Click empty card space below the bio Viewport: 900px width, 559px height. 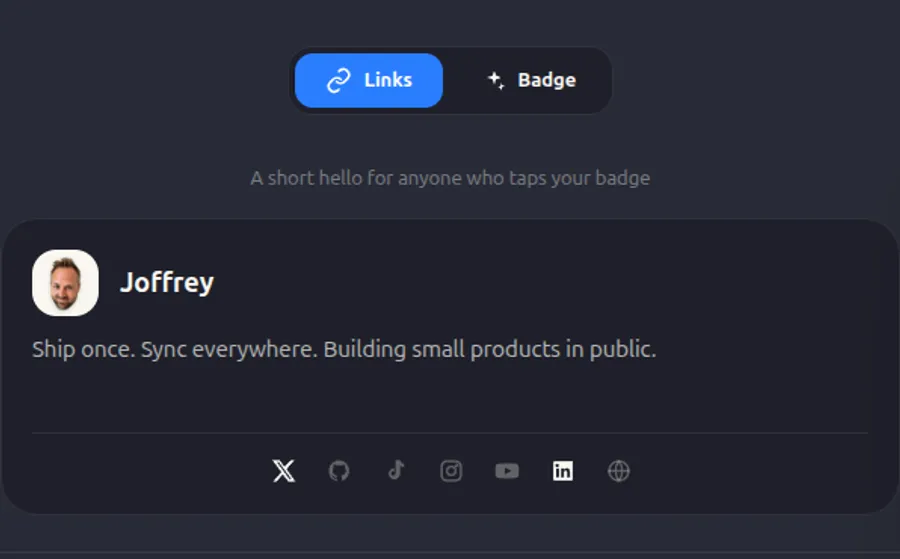click(x=450, y=397)
